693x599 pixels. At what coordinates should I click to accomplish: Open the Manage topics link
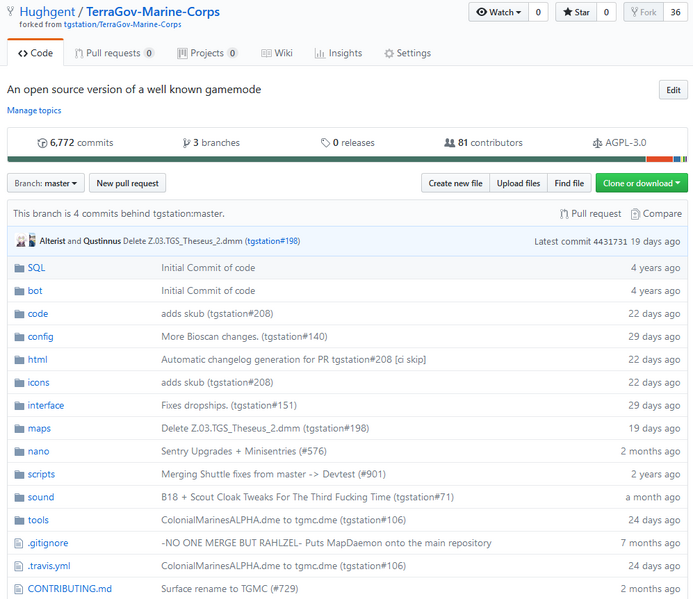pos(34,111)
